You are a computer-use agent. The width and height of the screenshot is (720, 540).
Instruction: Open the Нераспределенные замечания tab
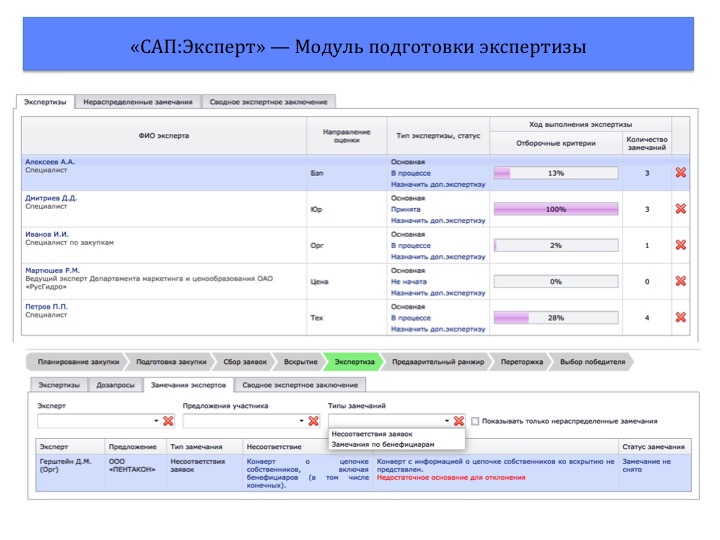pos(138,102)
